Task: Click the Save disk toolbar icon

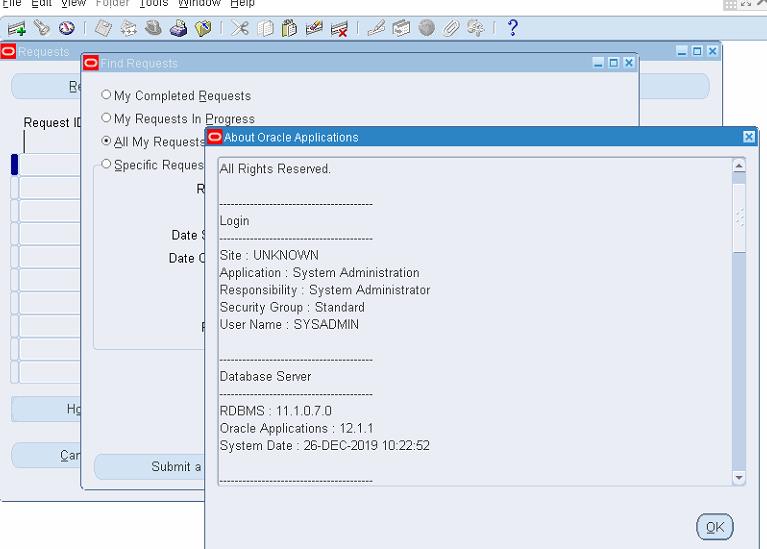Action: (x=103, y=28)
